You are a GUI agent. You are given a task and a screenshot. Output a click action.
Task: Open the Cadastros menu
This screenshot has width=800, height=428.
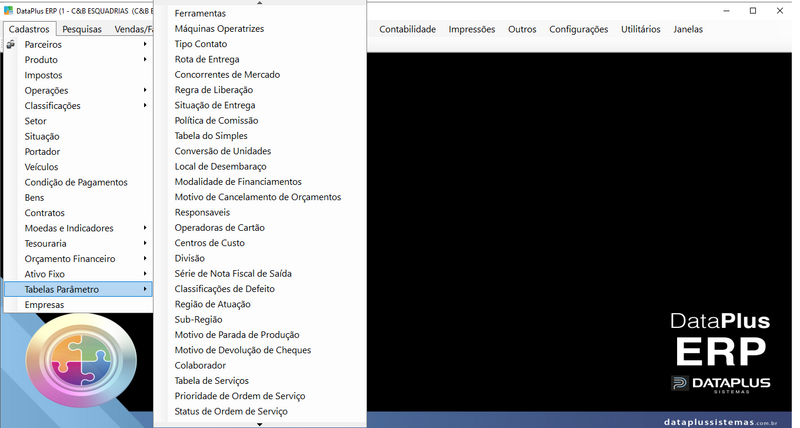29,29
